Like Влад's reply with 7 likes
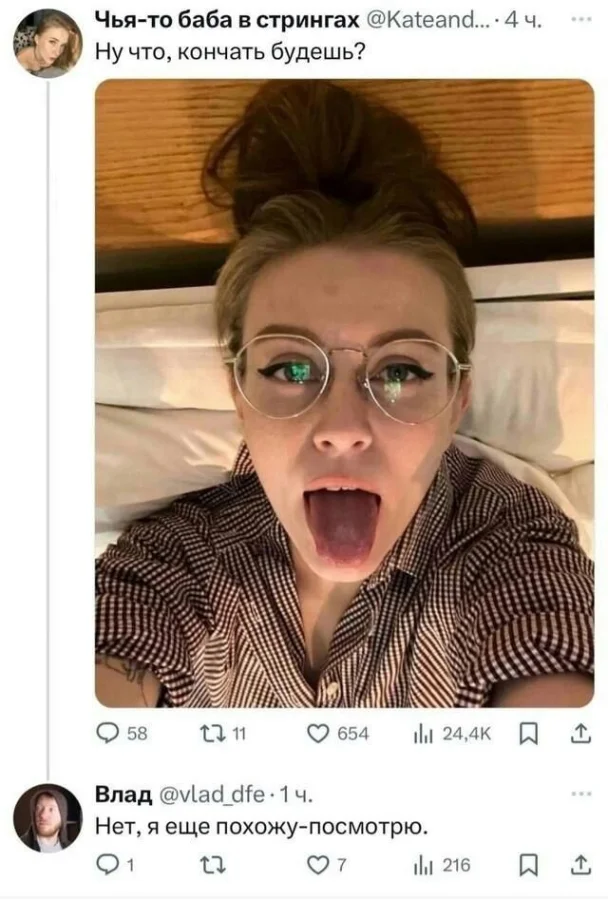This screenshot has width=608, height=900. [320, 865]
